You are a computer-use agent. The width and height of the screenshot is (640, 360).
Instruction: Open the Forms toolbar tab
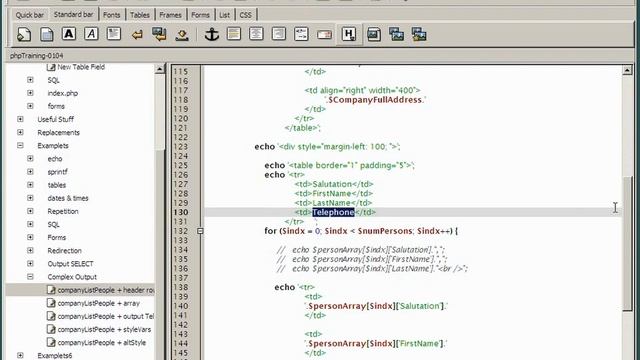pos(200,15)
